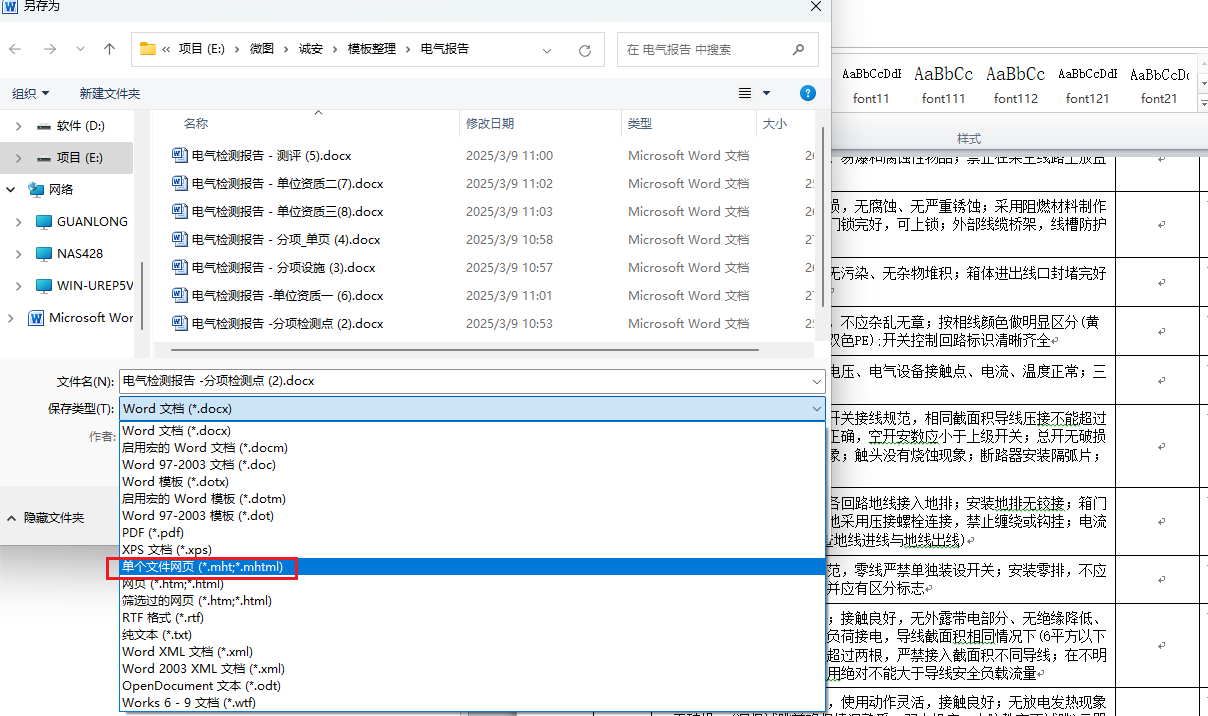Choose 单个文件网页 (*.mht;*.mhtml)
Viewport: 1208px width, 716px height.
coord(472,567)
